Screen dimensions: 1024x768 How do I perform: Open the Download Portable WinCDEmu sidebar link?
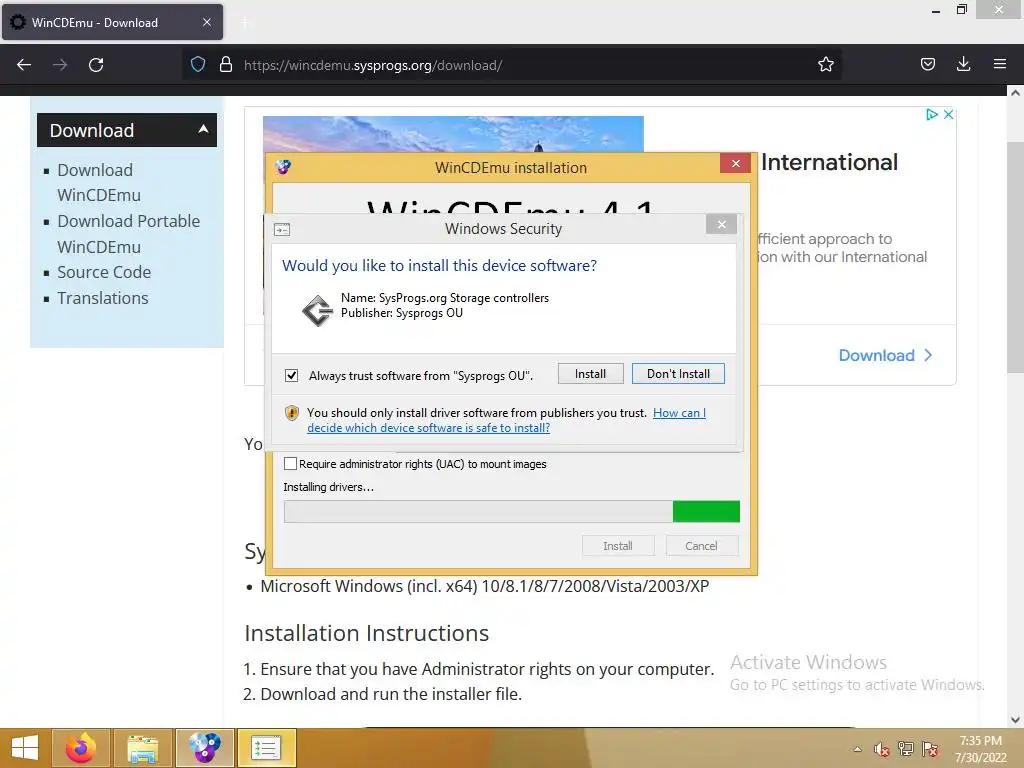point(128,234)
